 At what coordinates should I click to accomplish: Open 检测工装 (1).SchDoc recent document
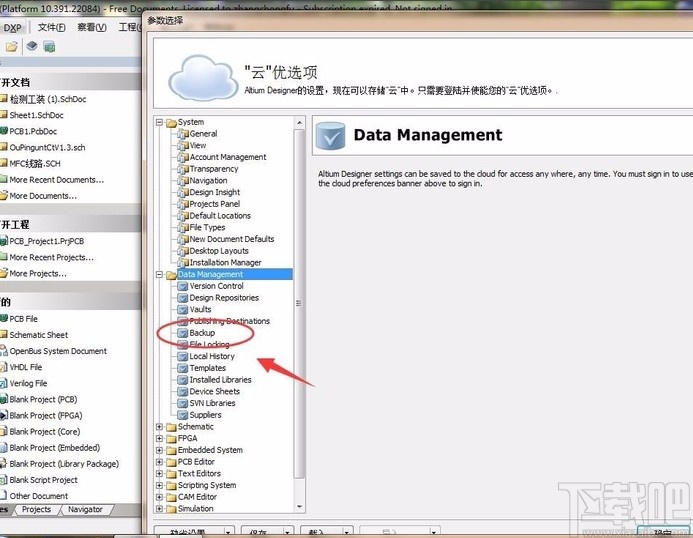tap(48, 99)
